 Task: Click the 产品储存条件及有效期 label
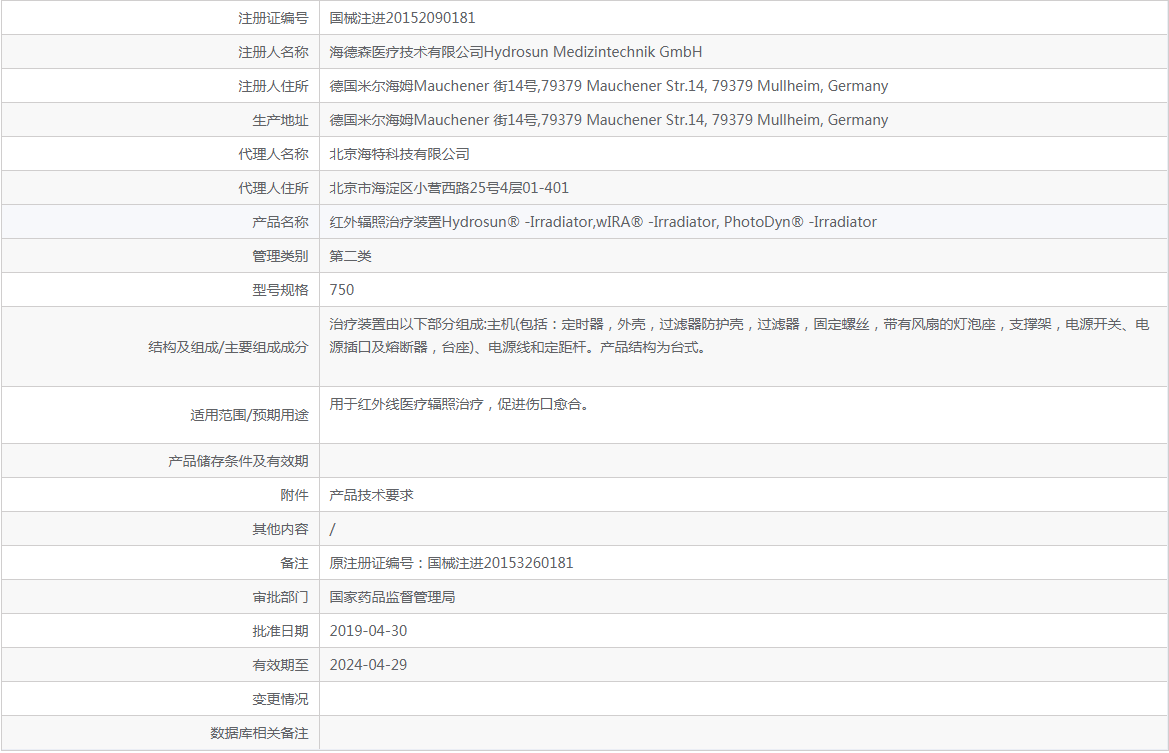[x=238, y=461]
